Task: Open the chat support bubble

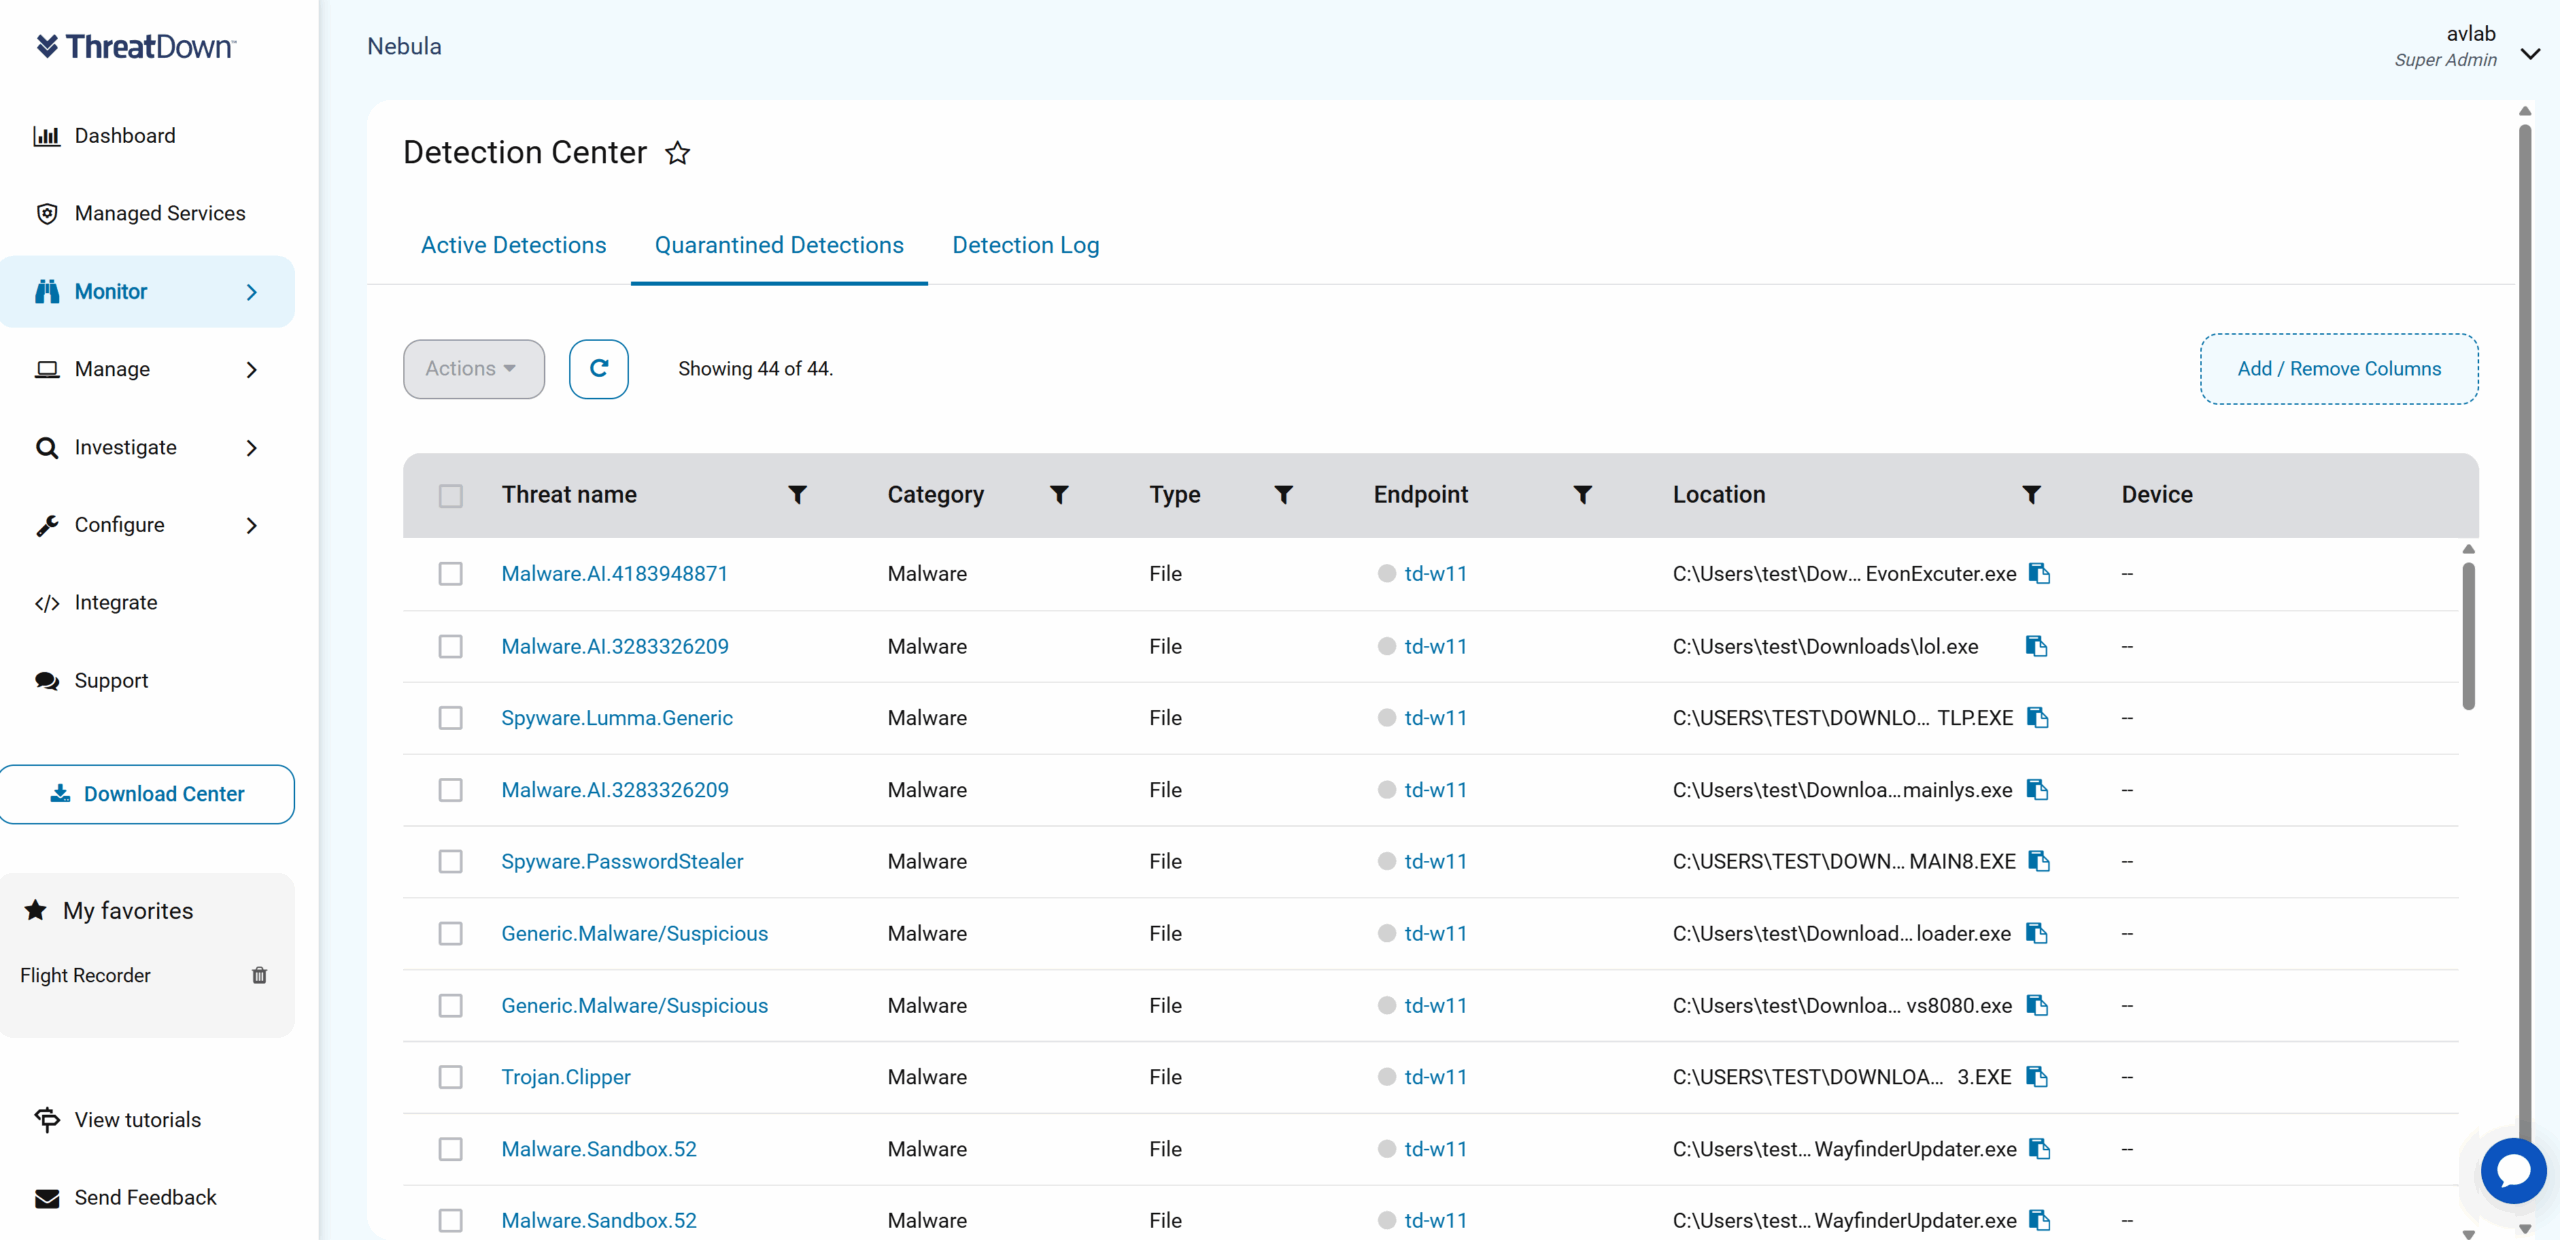Action: click(x=2512, y=1170)
